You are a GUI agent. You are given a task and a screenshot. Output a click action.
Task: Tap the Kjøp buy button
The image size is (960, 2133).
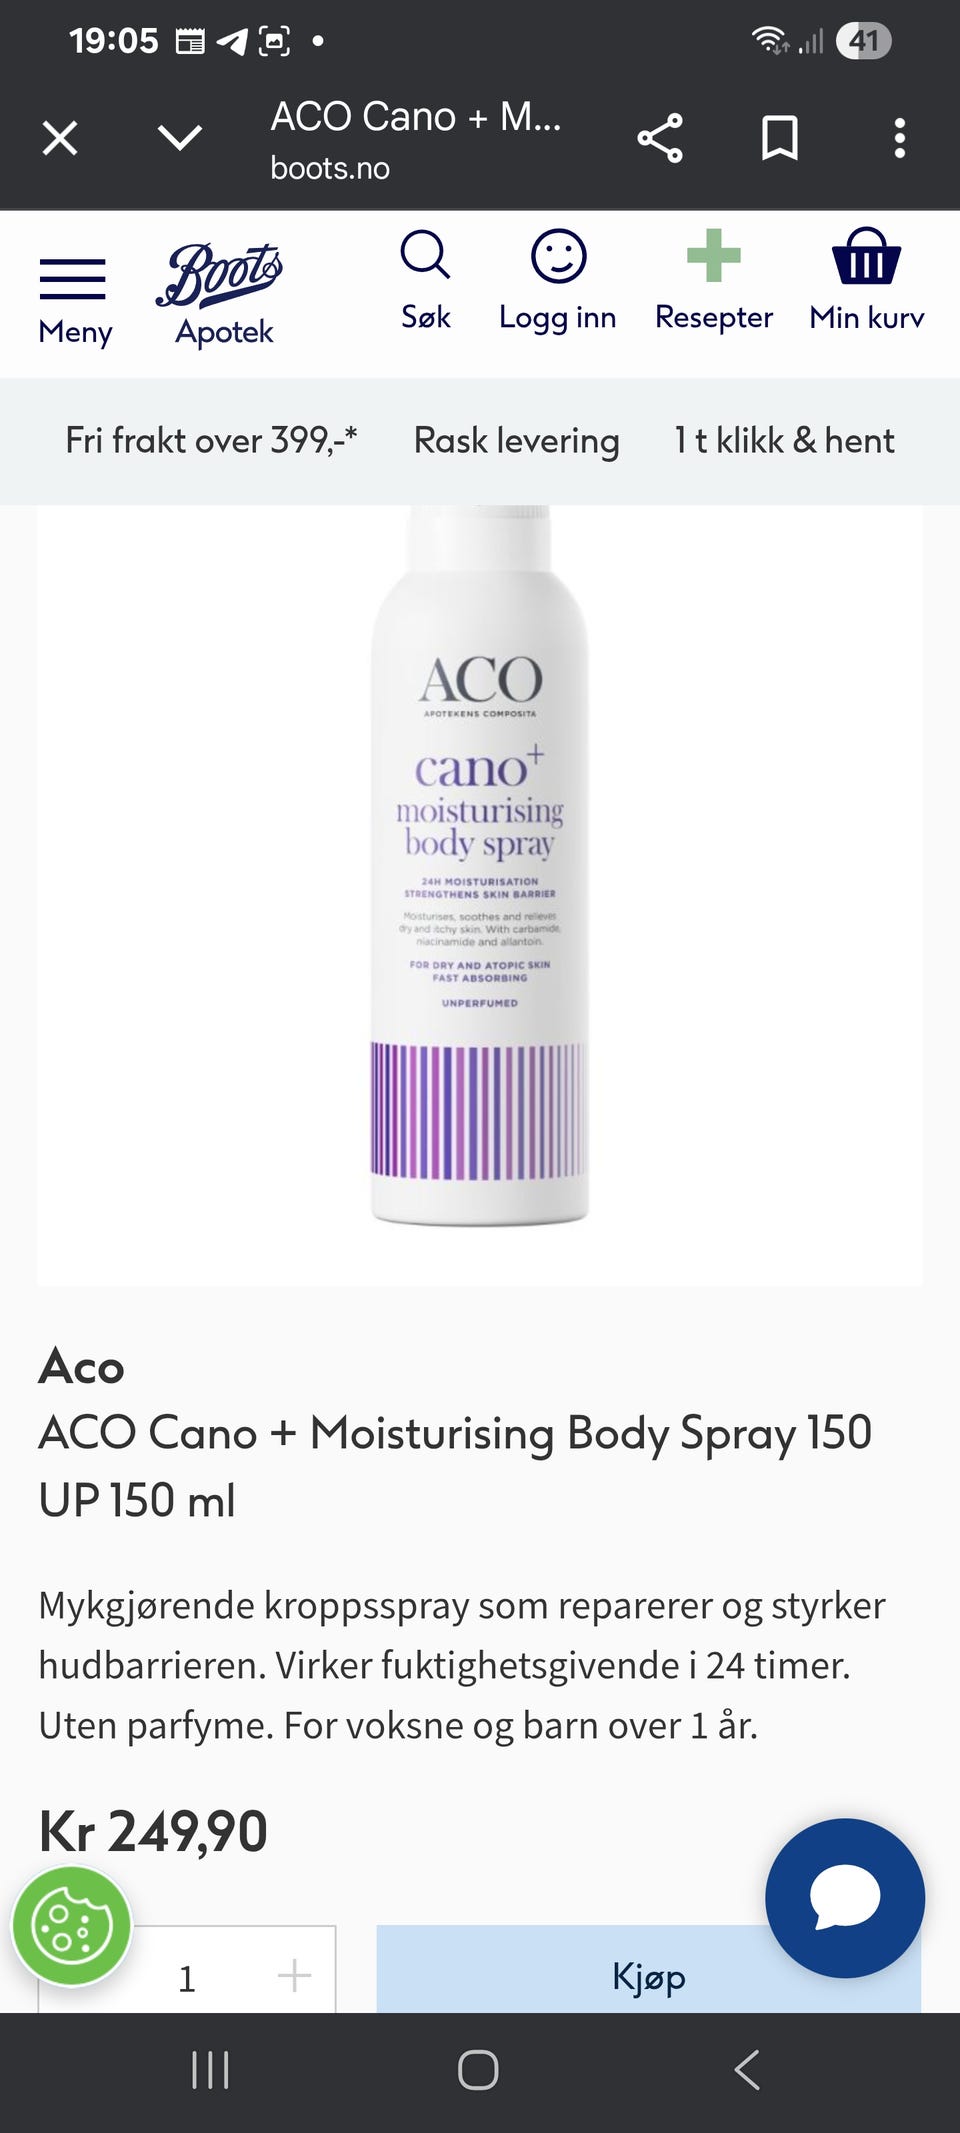pos(649,1970)
